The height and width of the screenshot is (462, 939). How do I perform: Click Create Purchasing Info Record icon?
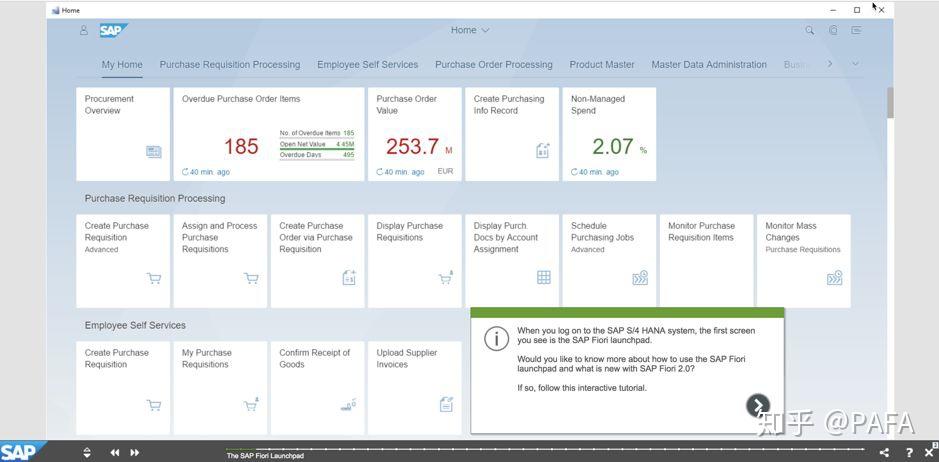(543, 150)
